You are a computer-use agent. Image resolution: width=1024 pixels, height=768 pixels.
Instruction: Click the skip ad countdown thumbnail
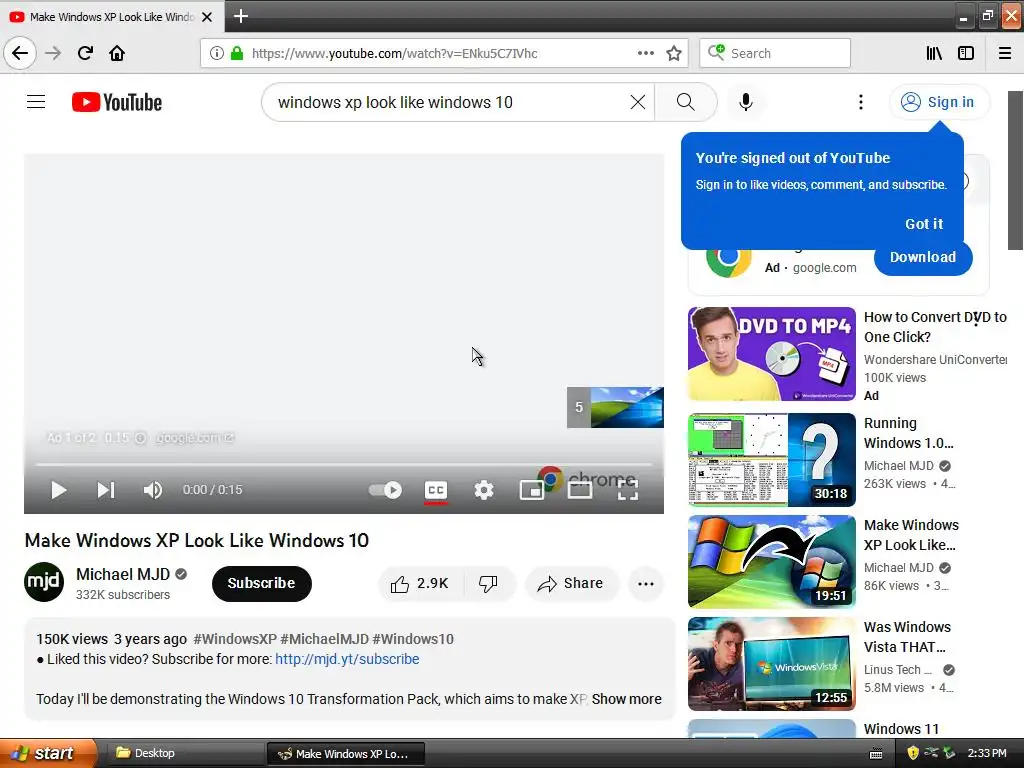click(x=615, y=407)
